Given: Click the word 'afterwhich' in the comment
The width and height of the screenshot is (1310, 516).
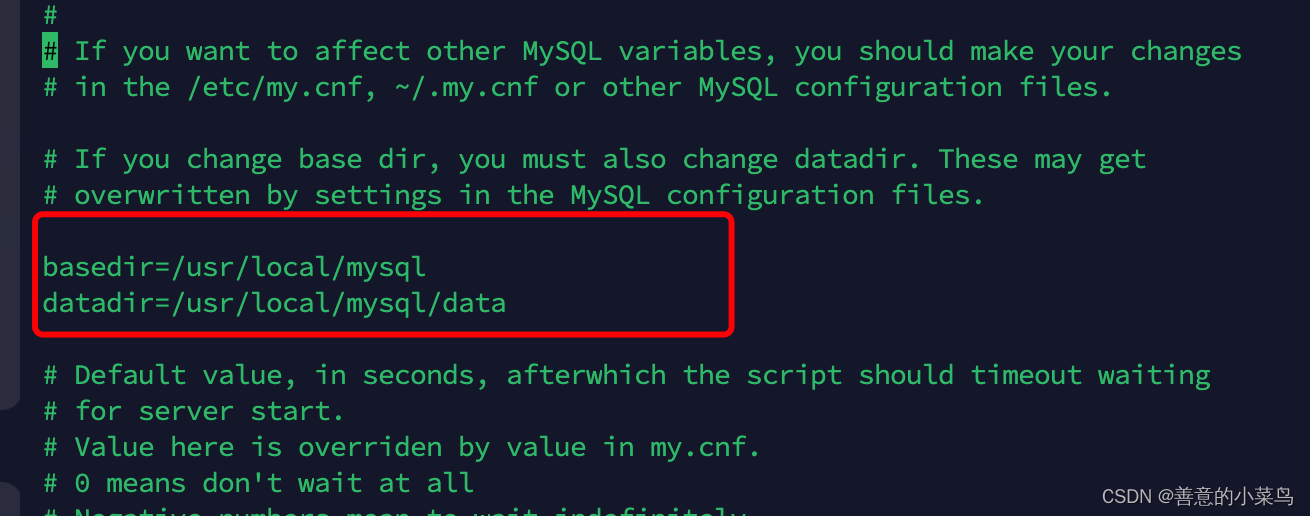Looking at the screenshot, I should [586, 375].
